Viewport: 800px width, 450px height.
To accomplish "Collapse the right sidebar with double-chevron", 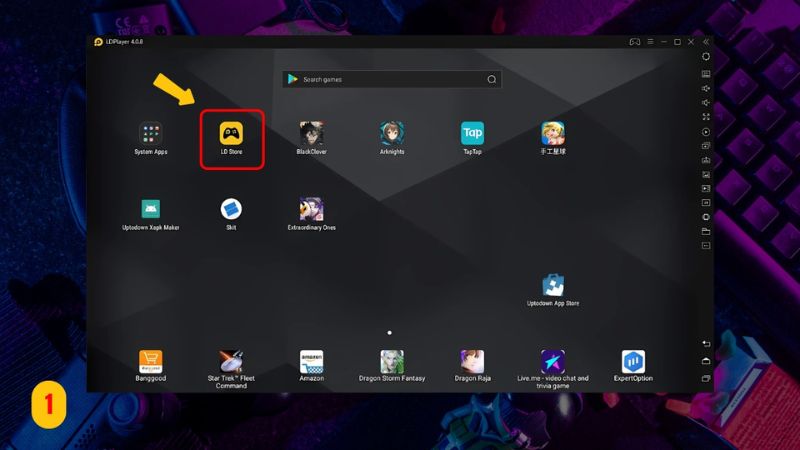I will 706,42.
